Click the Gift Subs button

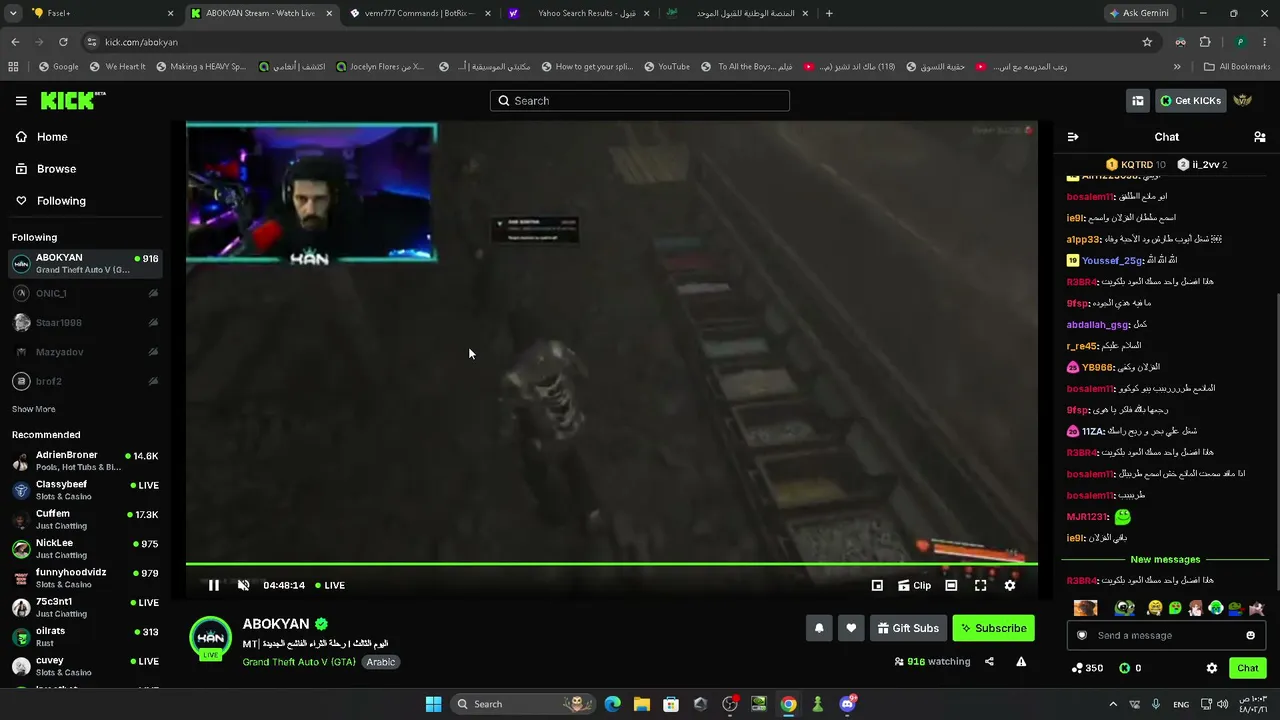[908, 628]
